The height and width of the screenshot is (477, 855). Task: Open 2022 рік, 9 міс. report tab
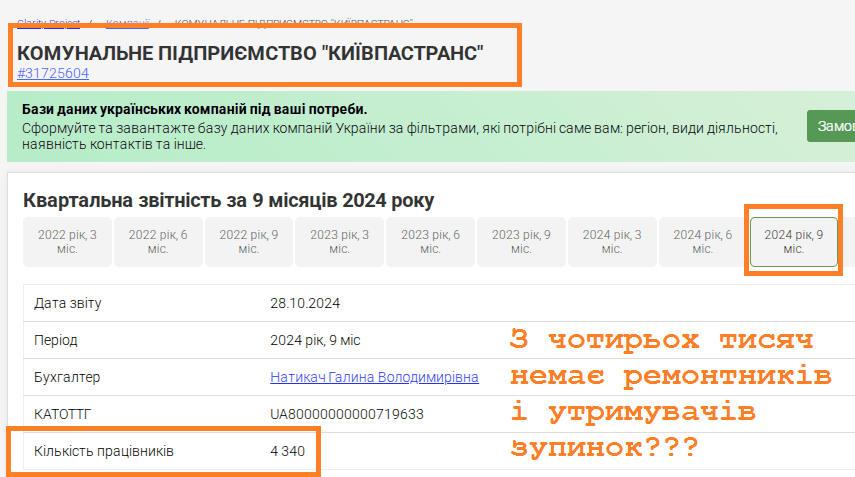[x=249, y=242]
